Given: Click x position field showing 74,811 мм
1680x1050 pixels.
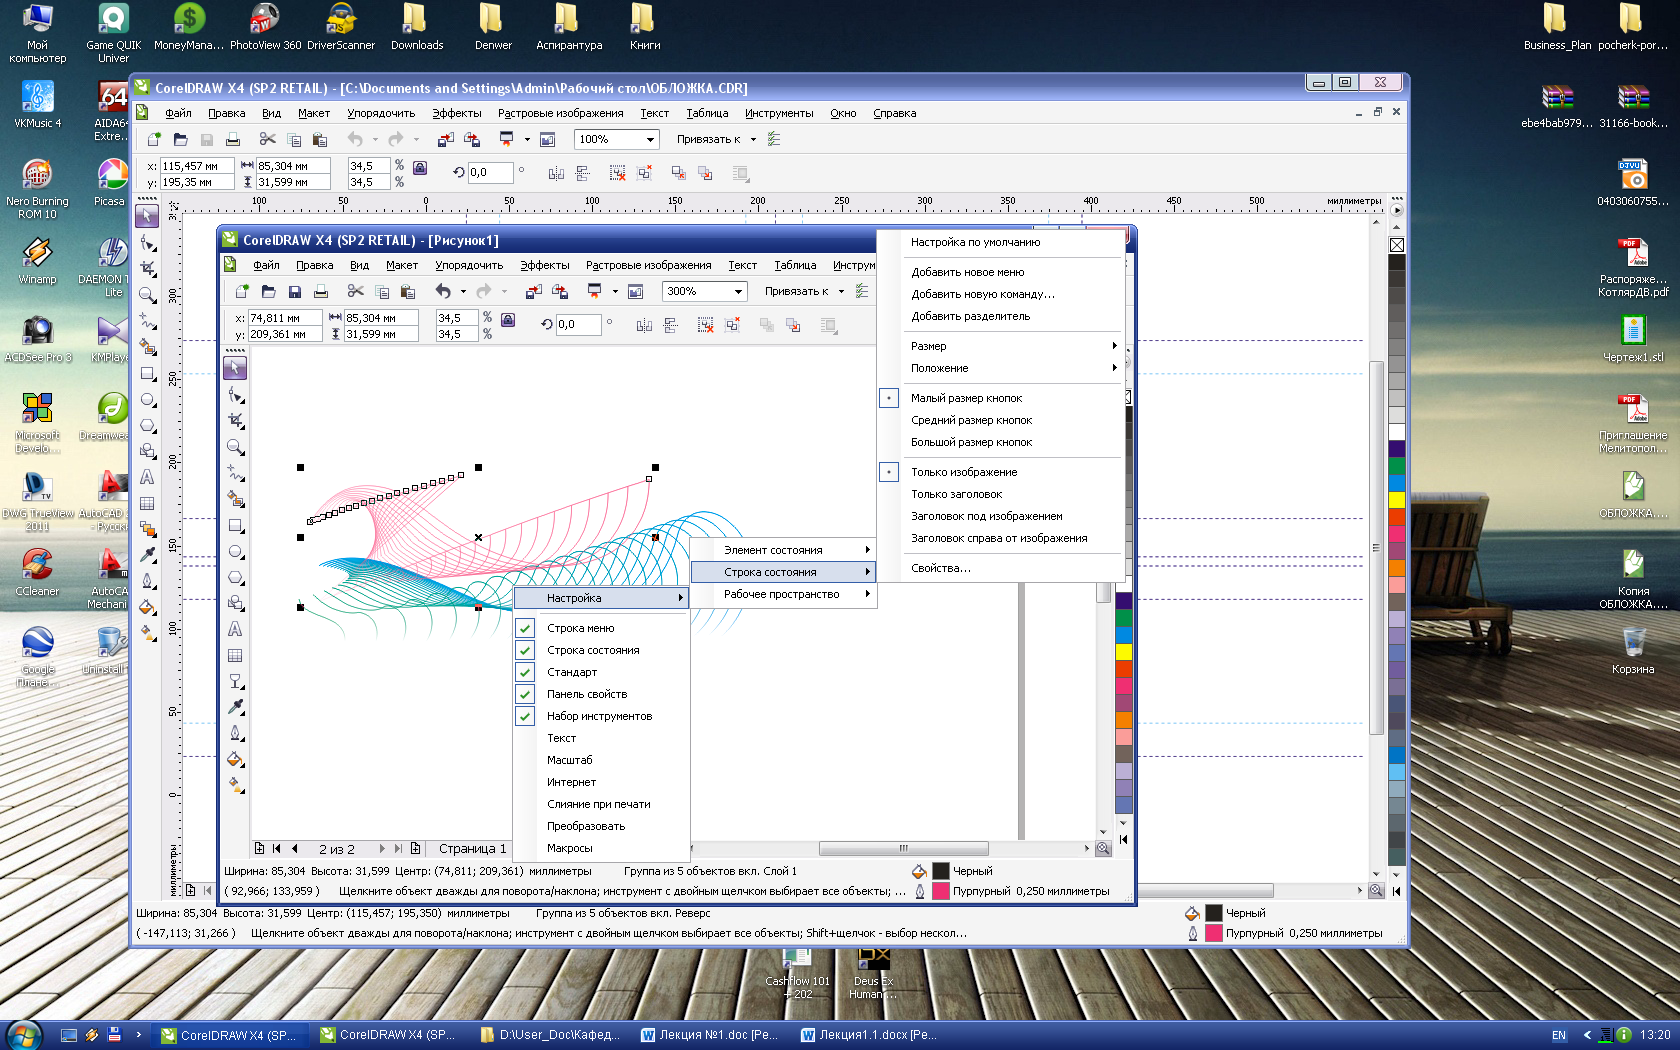Looking at the screenshot, I should point(284,318).
